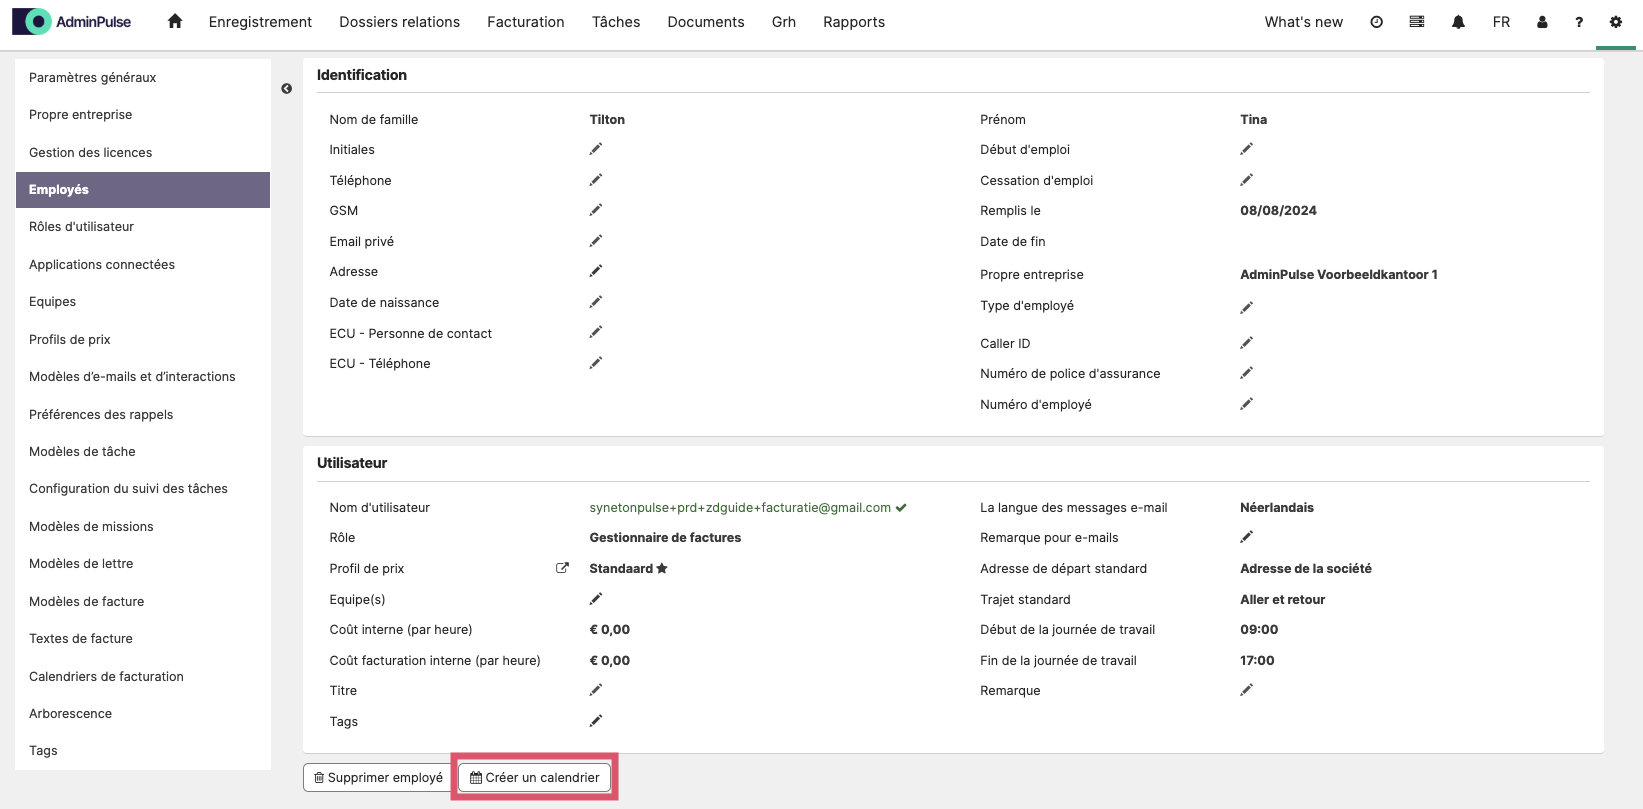
Task: Open the Grh menu
Action: coord(784,22)
